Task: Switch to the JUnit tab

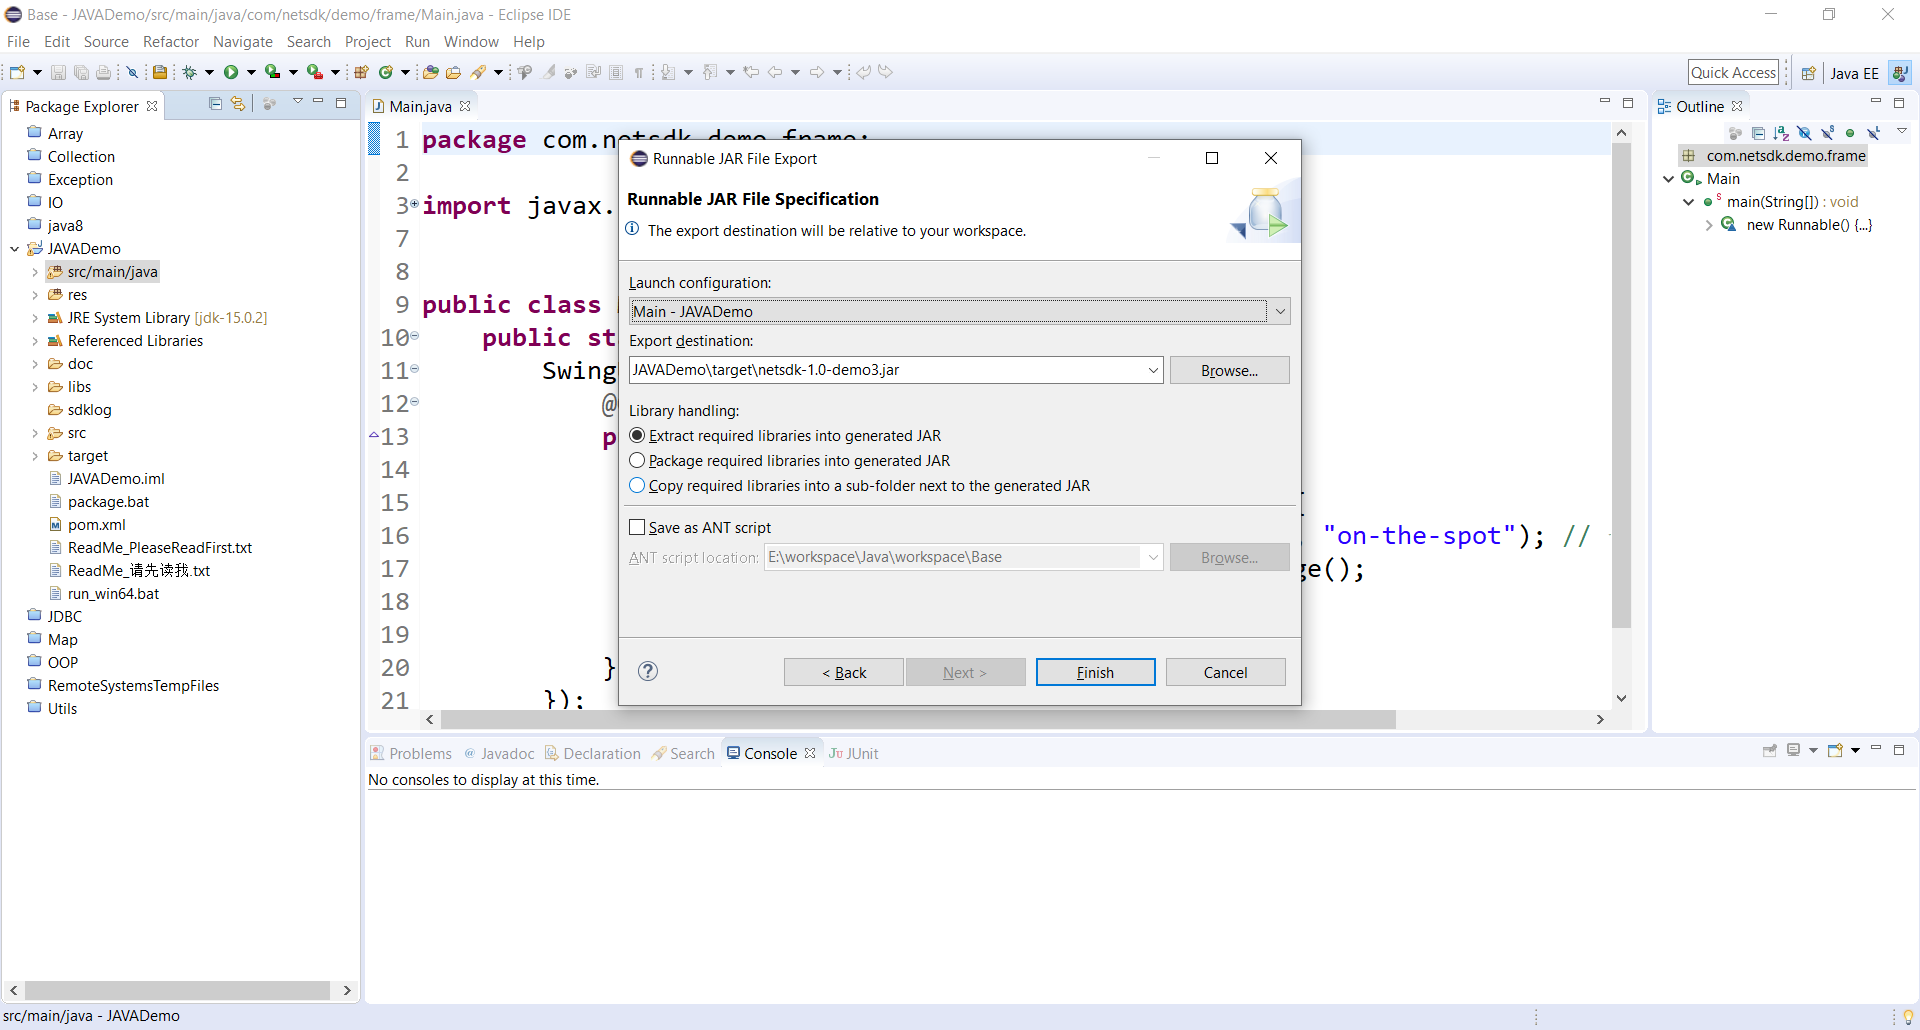Action: [x=853, y=753]
